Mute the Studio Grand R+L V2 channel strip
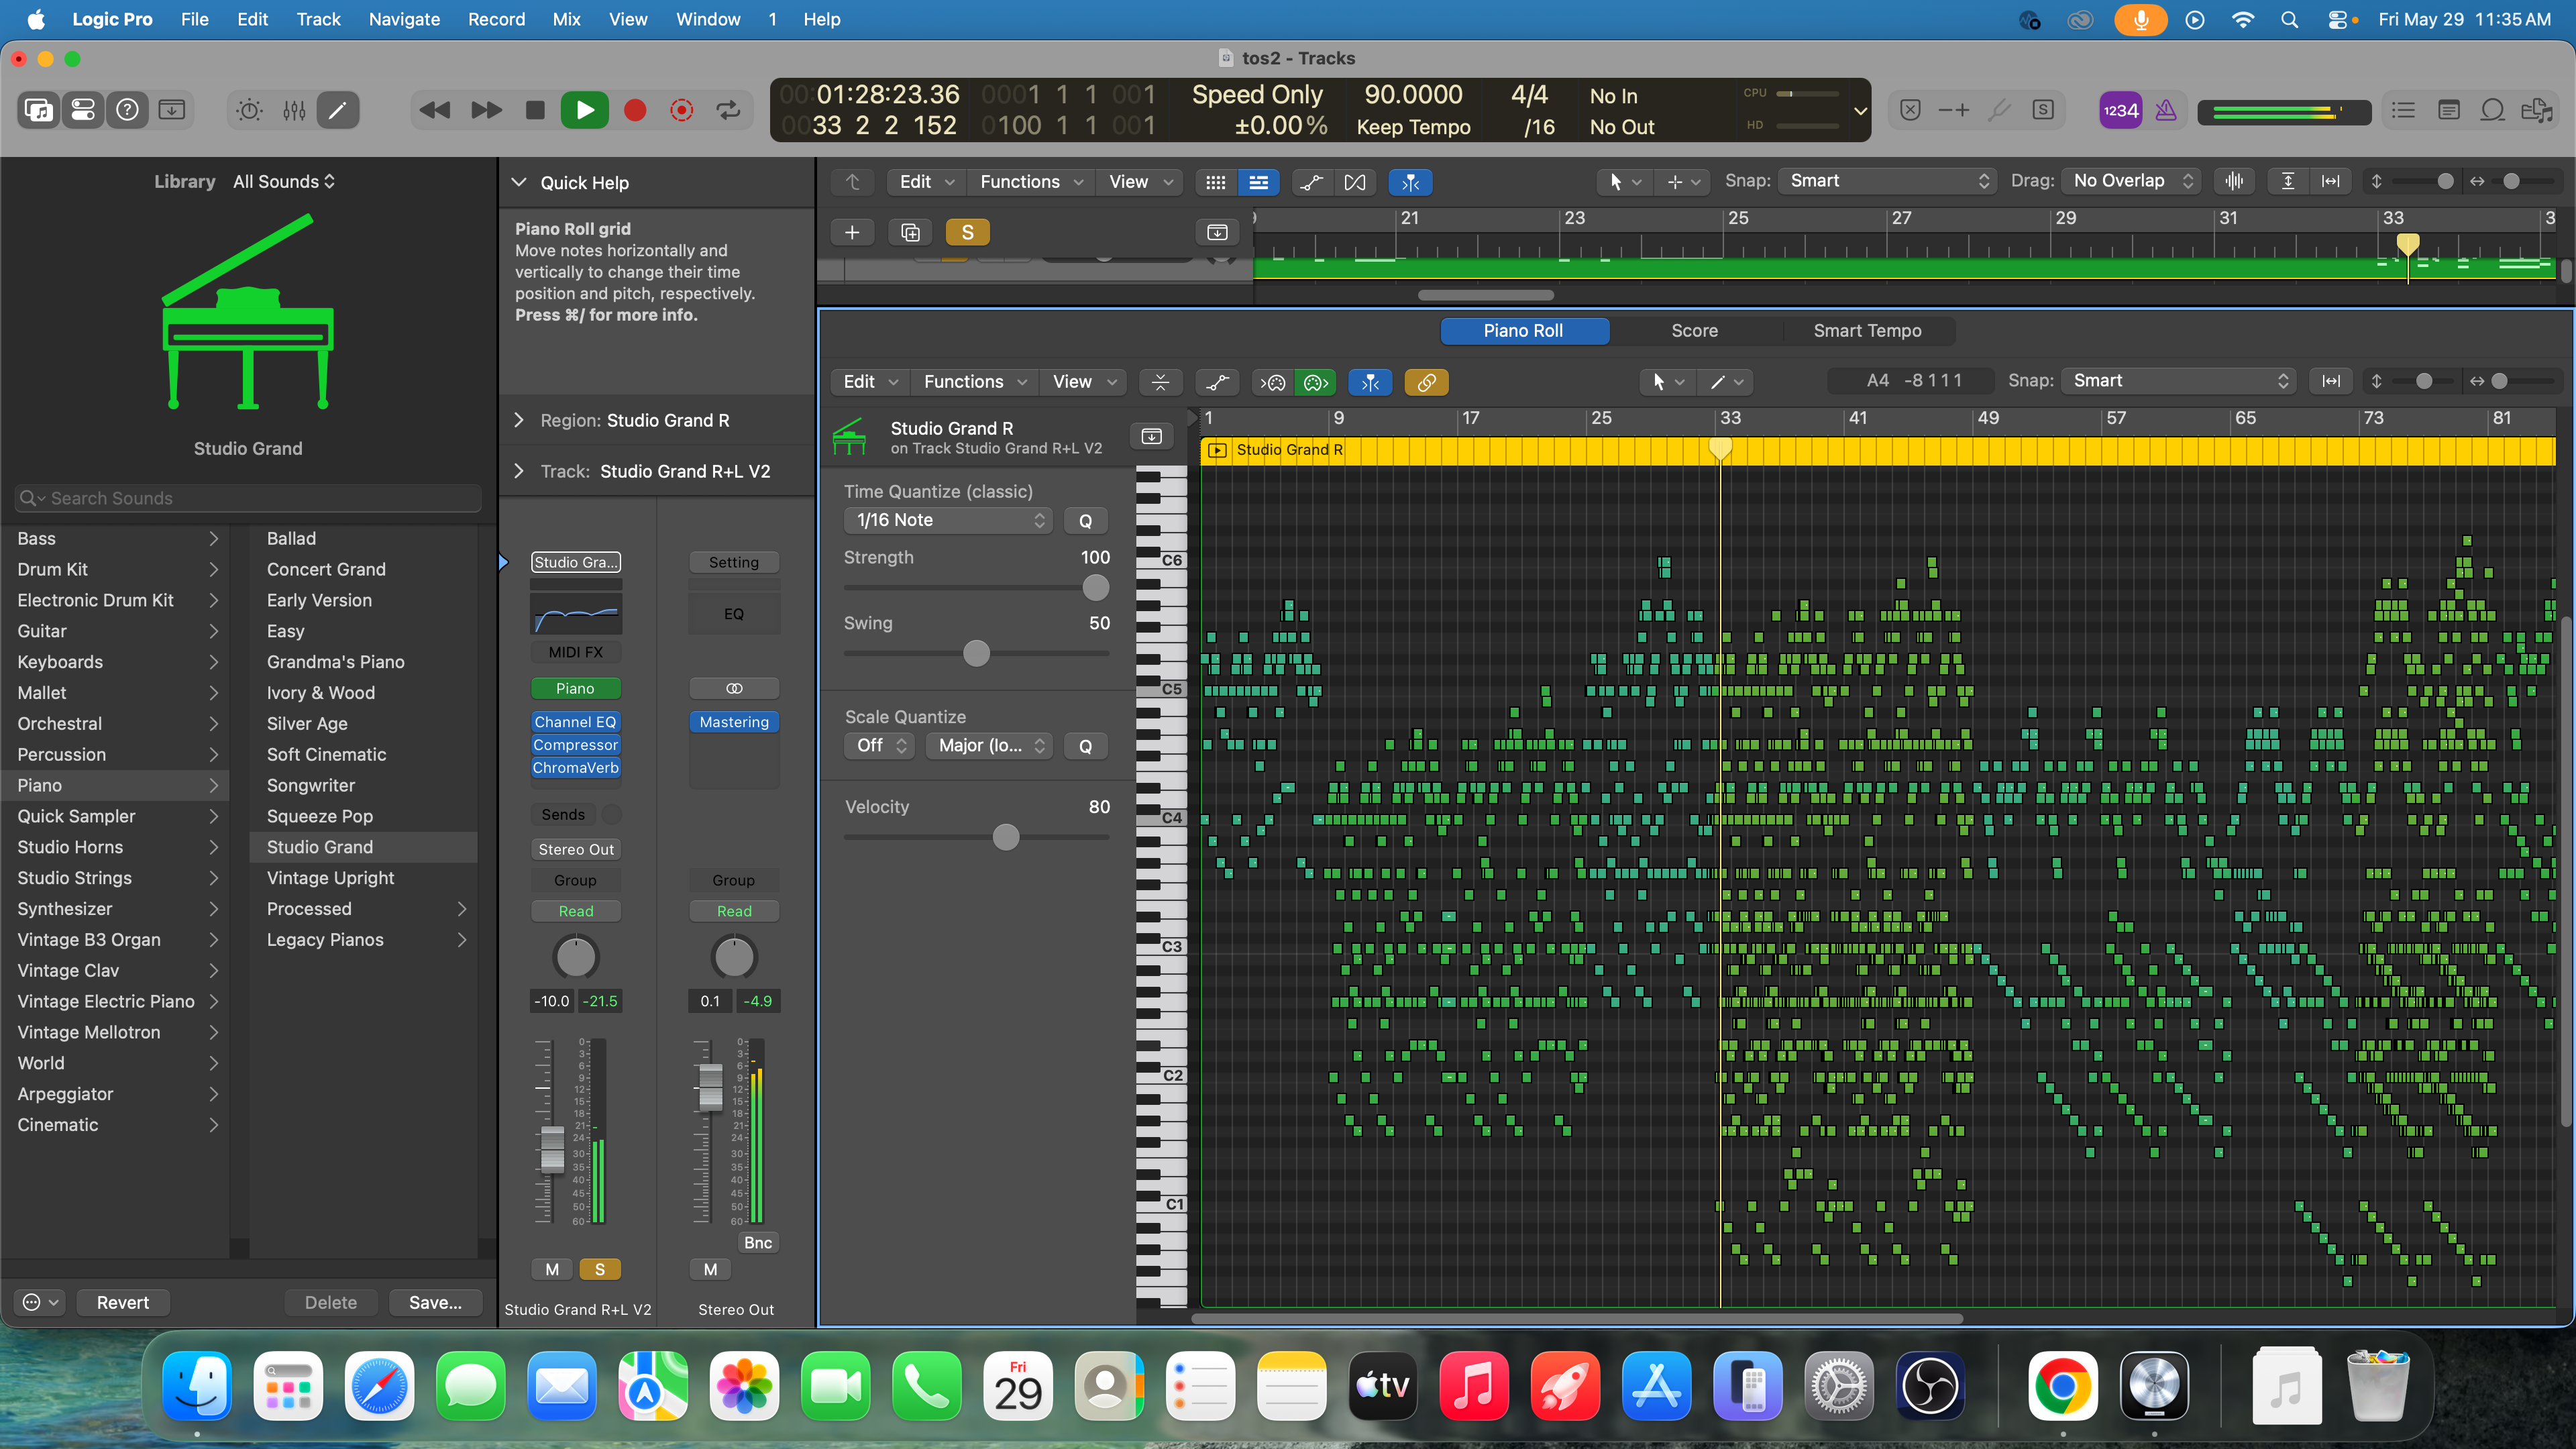 (552, 1269)
